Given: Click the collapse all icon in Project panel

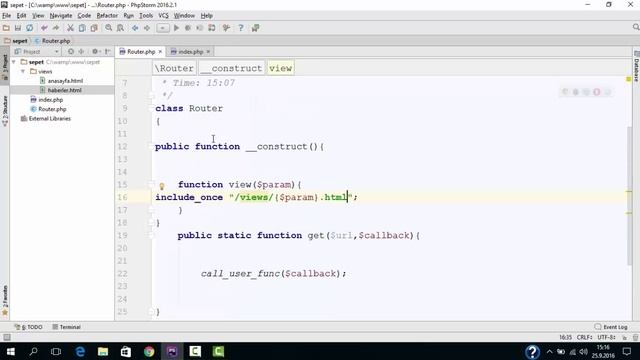Looking at the screenshot, I should click(x=81, y=51).
